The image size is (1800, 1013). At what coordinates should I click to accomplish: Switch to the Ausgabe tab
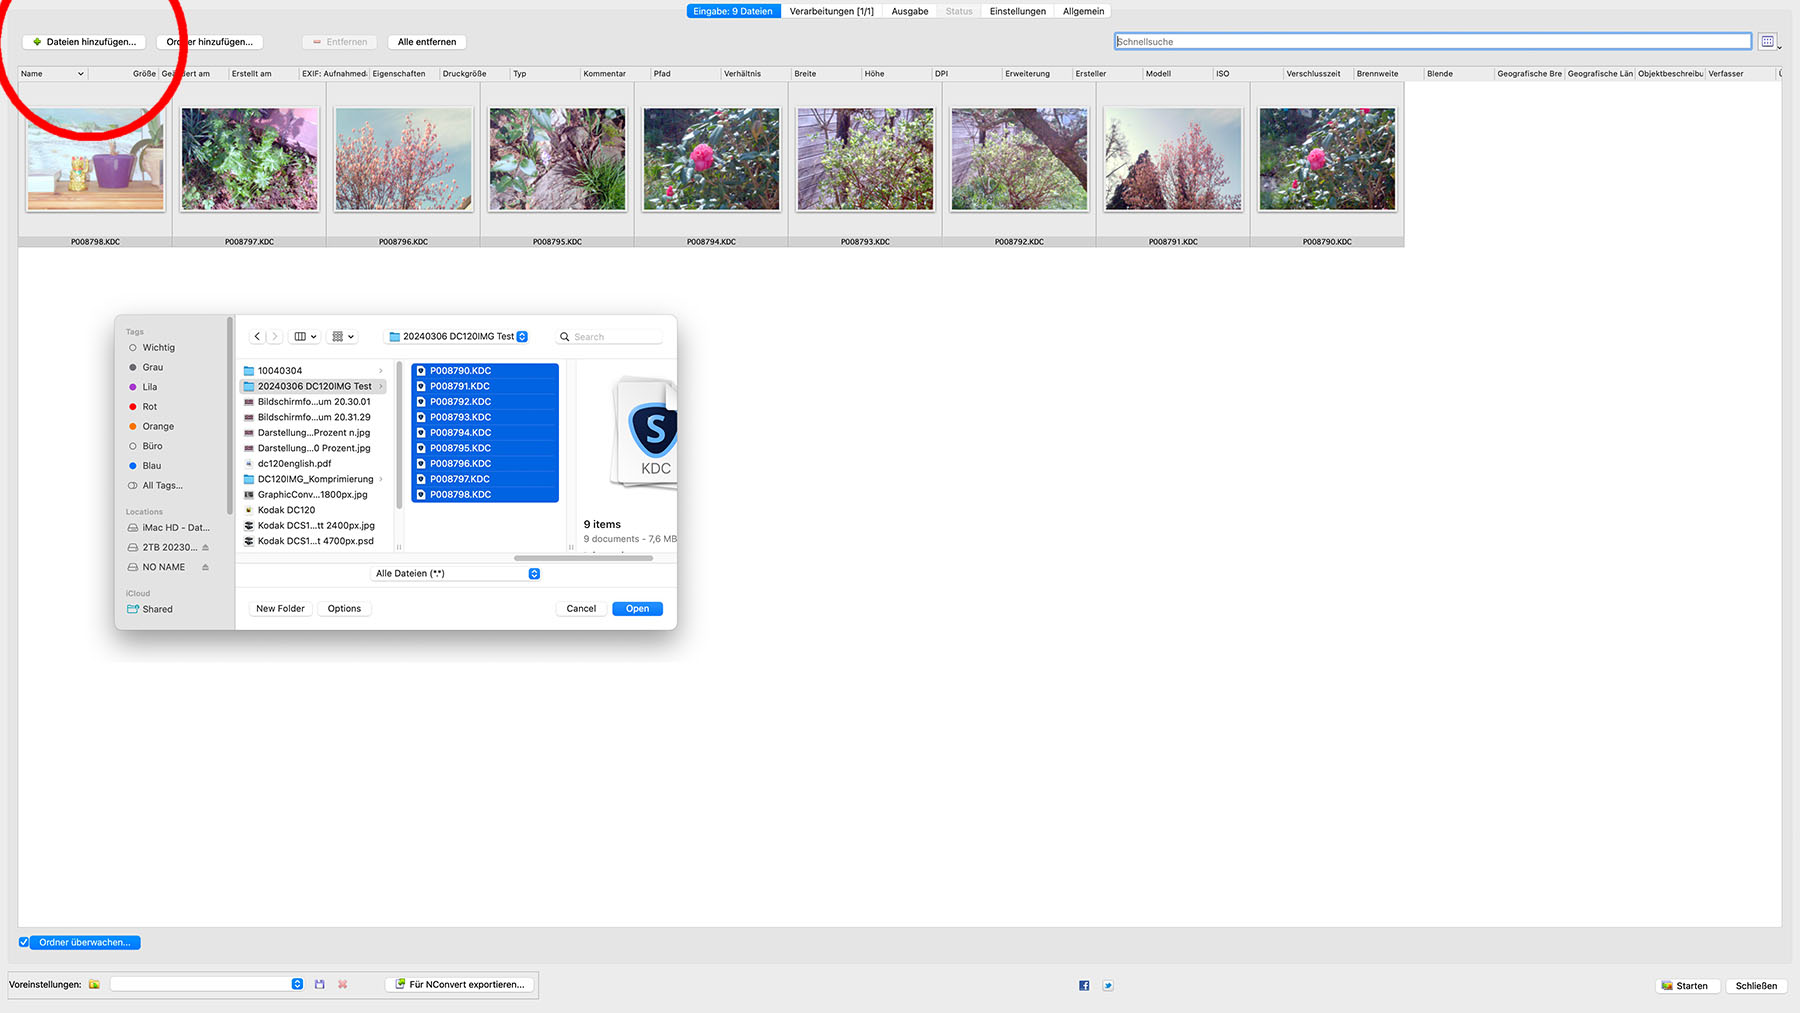tap(910, 11)
